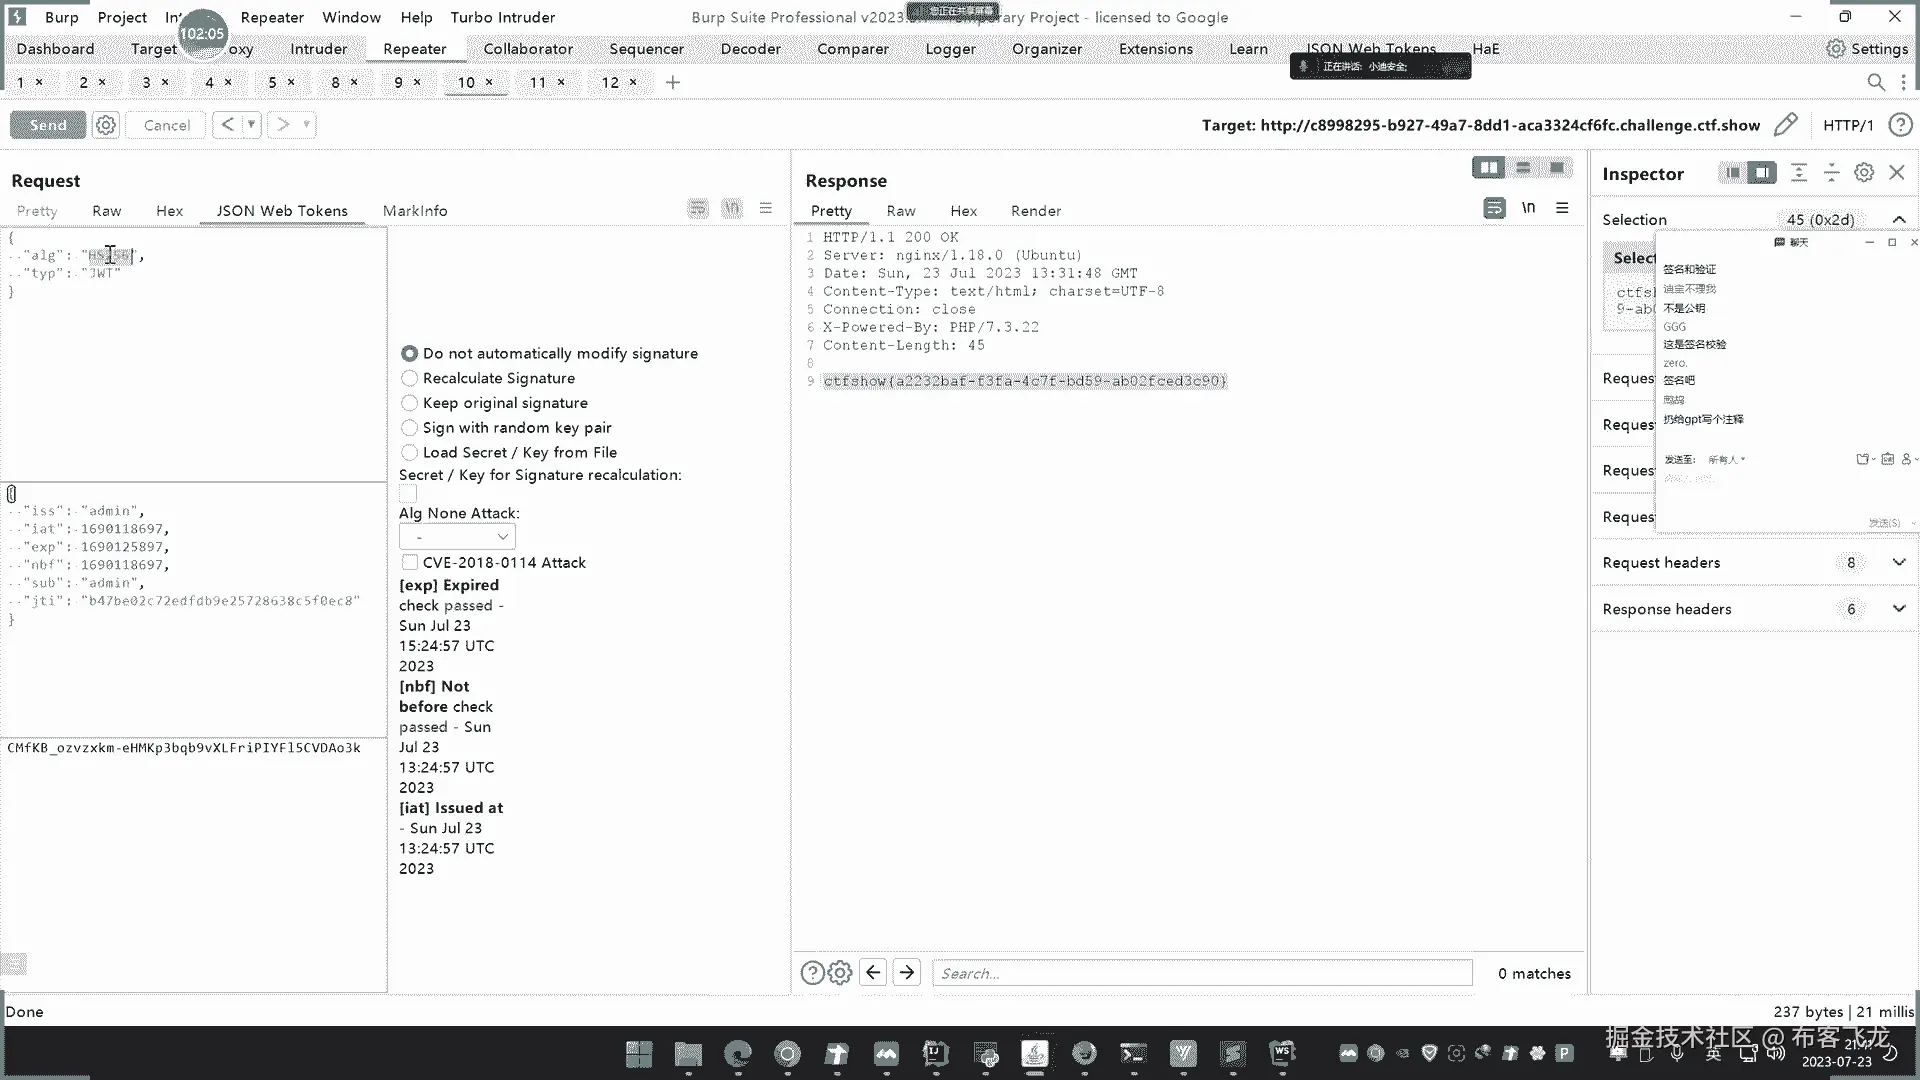Select the side-by-side response layout icon

pyautogui.click(x=1488, y=168)
